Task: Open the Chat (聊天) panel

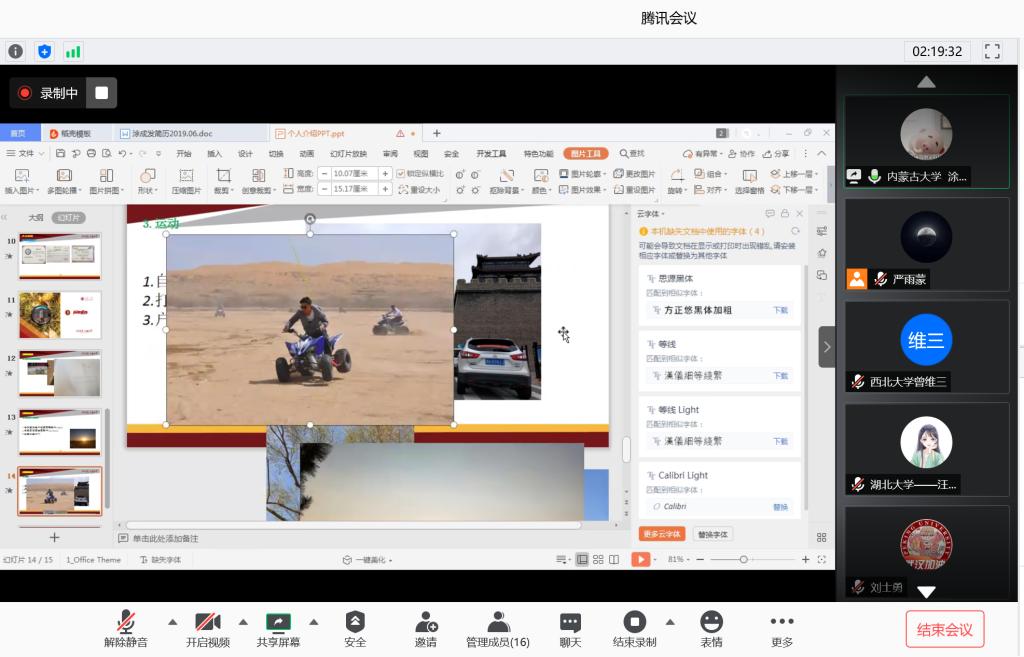Action: [570, 629]
